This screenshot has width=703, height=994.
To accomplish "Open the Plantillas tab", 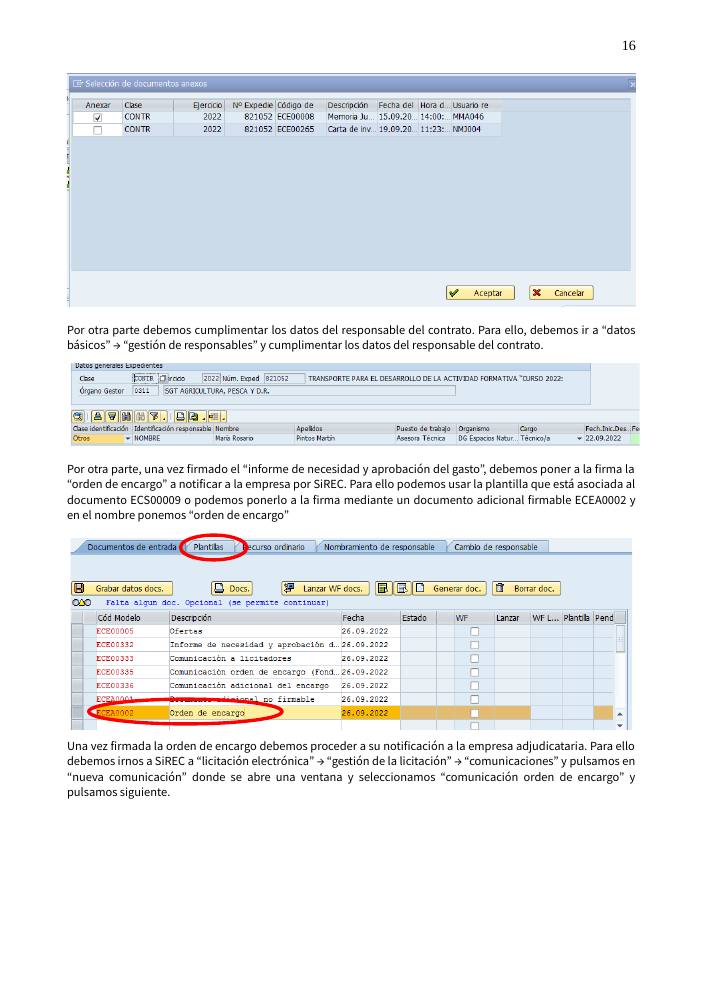I will (208, 547).
